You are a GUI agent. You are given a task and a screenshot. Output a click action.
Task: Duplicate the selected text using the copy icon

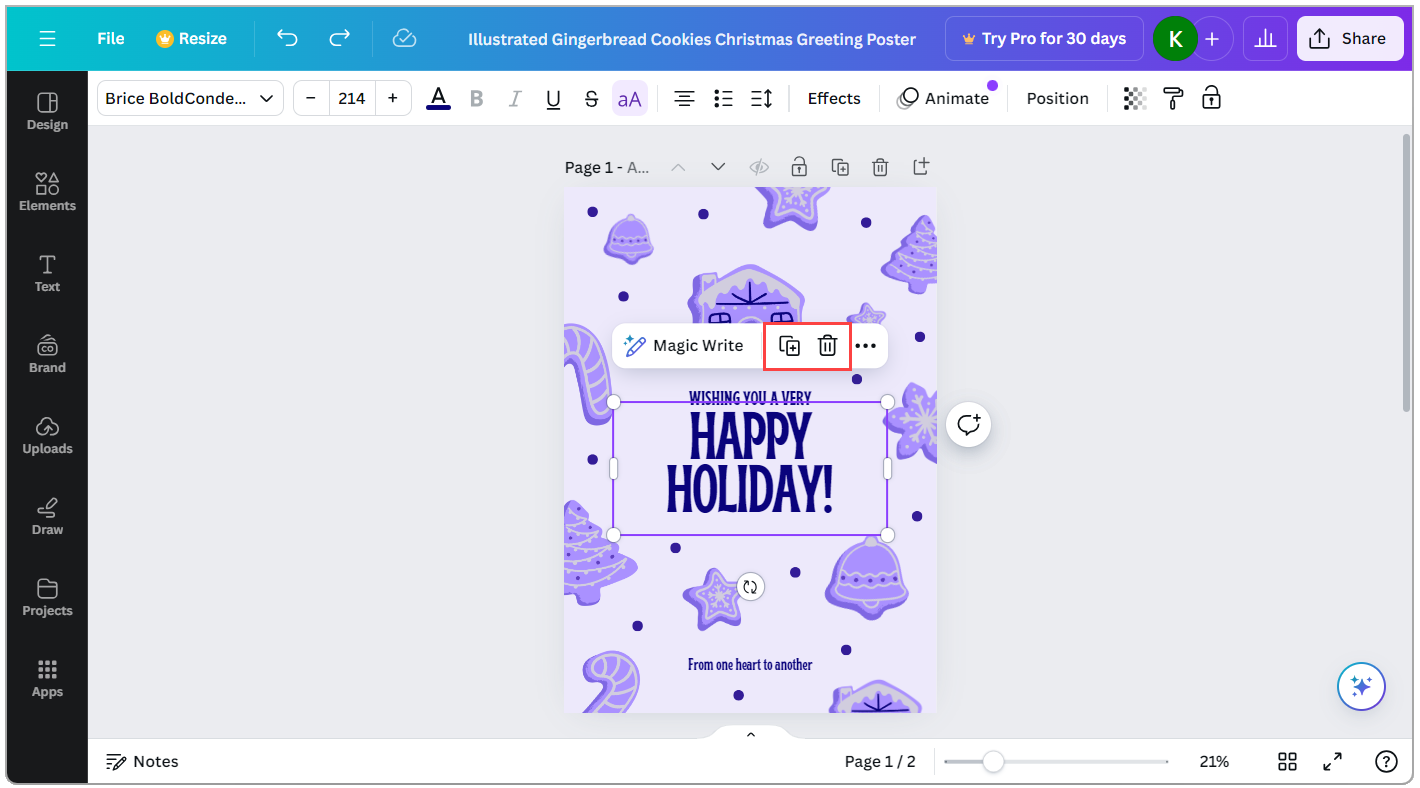click(789, 345)
